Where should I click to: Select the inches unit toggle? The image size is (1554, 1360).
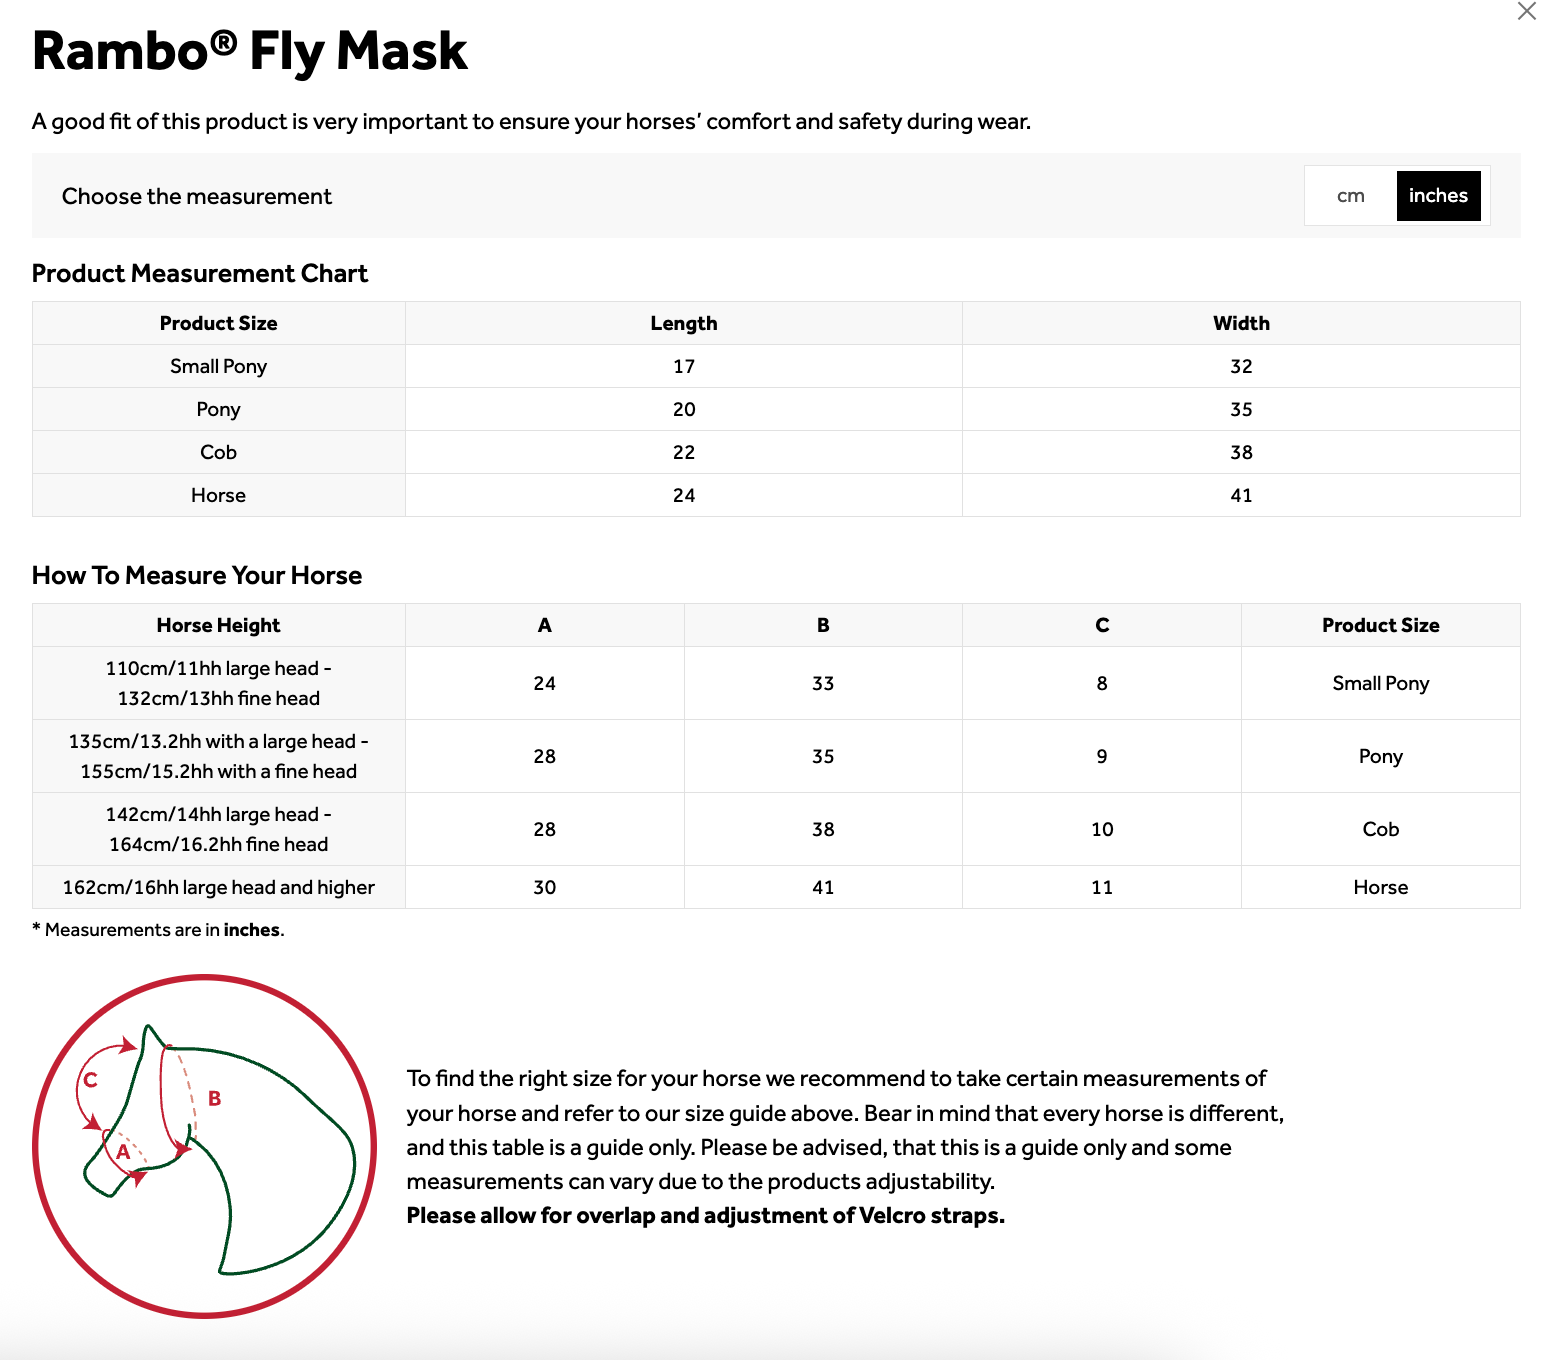point(1437,196)
